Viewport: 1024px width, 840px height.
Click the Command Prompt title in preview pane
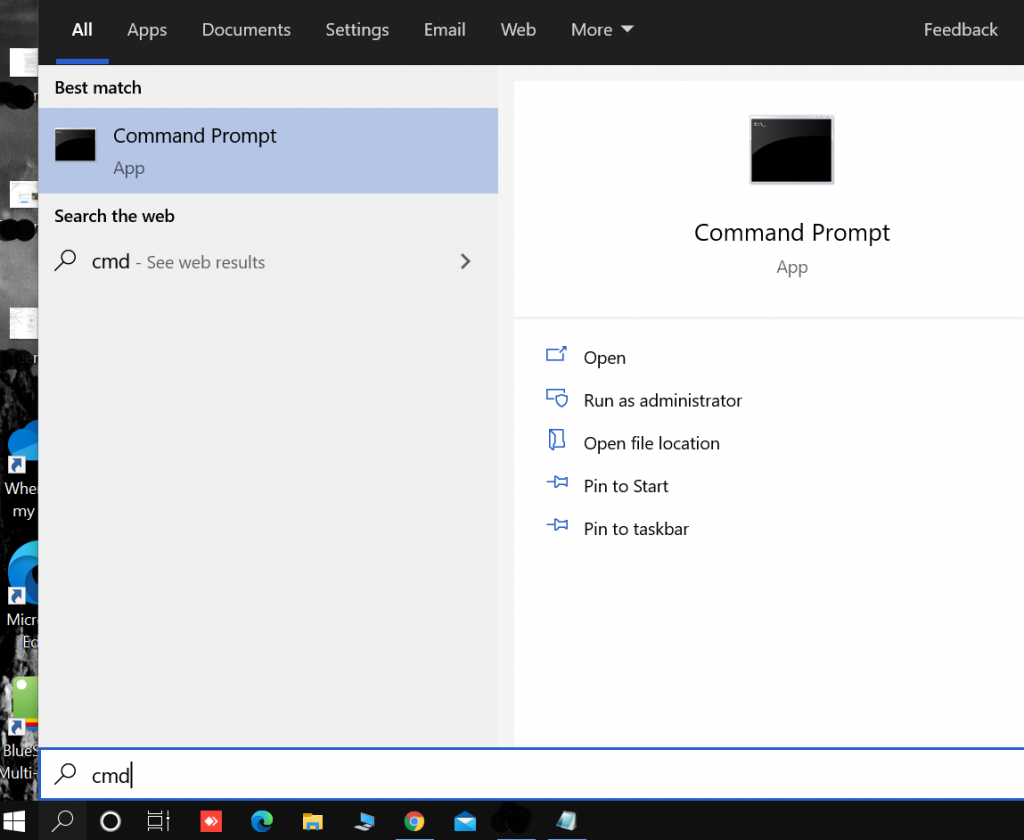point(792,233)
